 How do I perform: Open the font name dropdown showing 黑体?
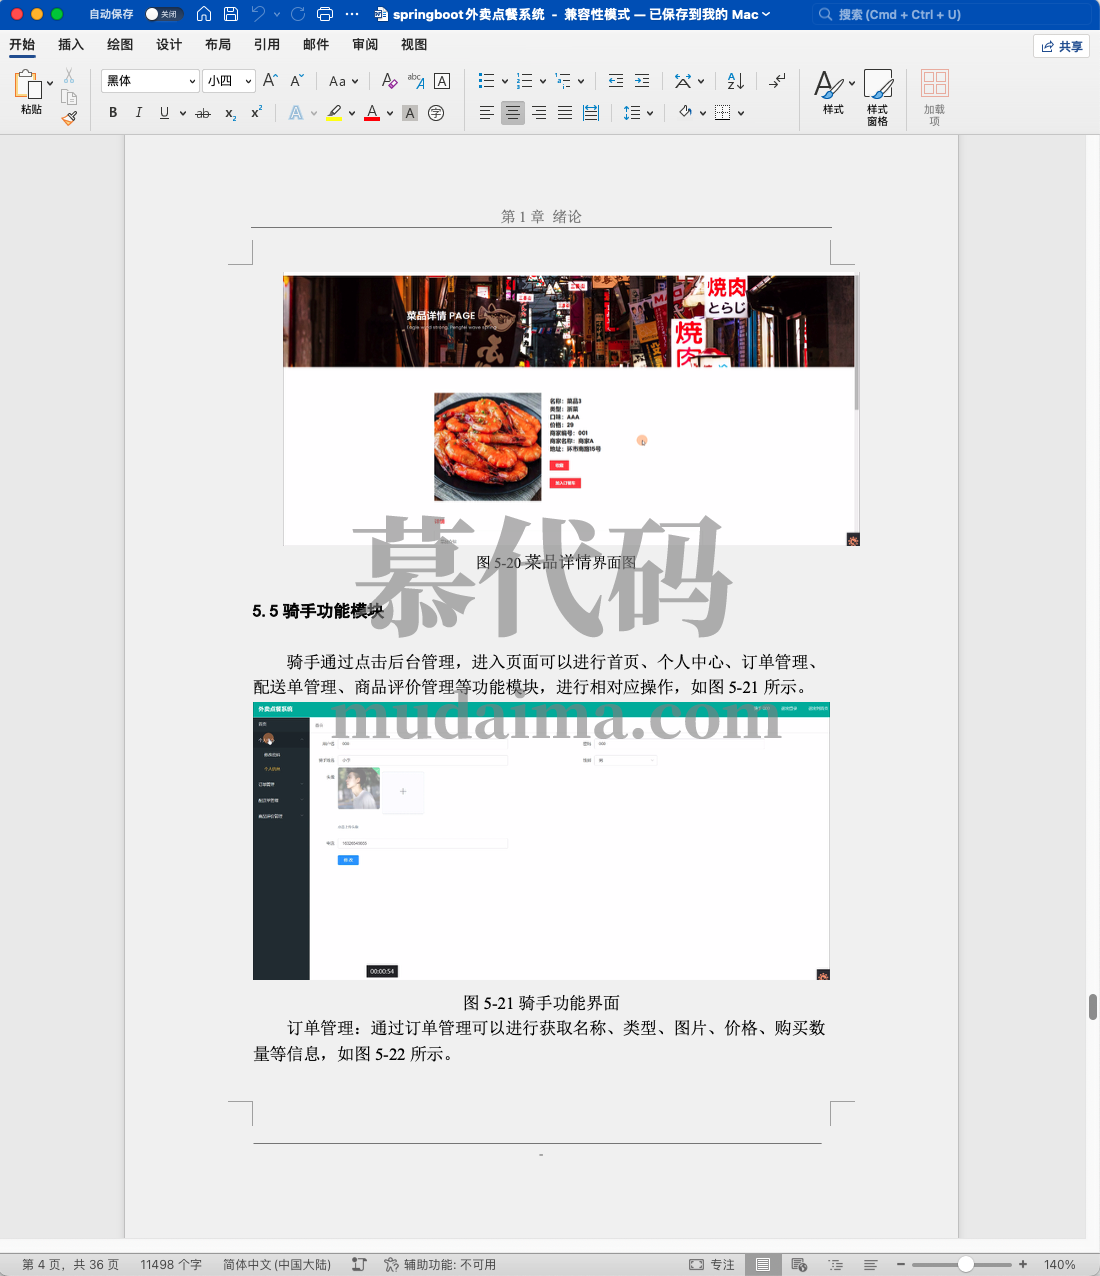click(x=150, y=81)
